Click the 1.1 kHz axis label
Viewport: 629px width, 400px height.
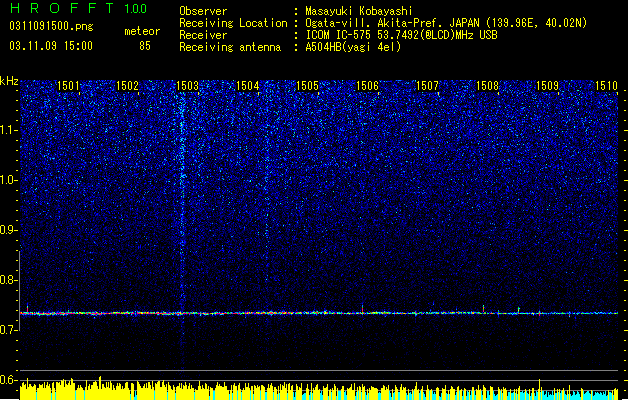pos(9,130)
